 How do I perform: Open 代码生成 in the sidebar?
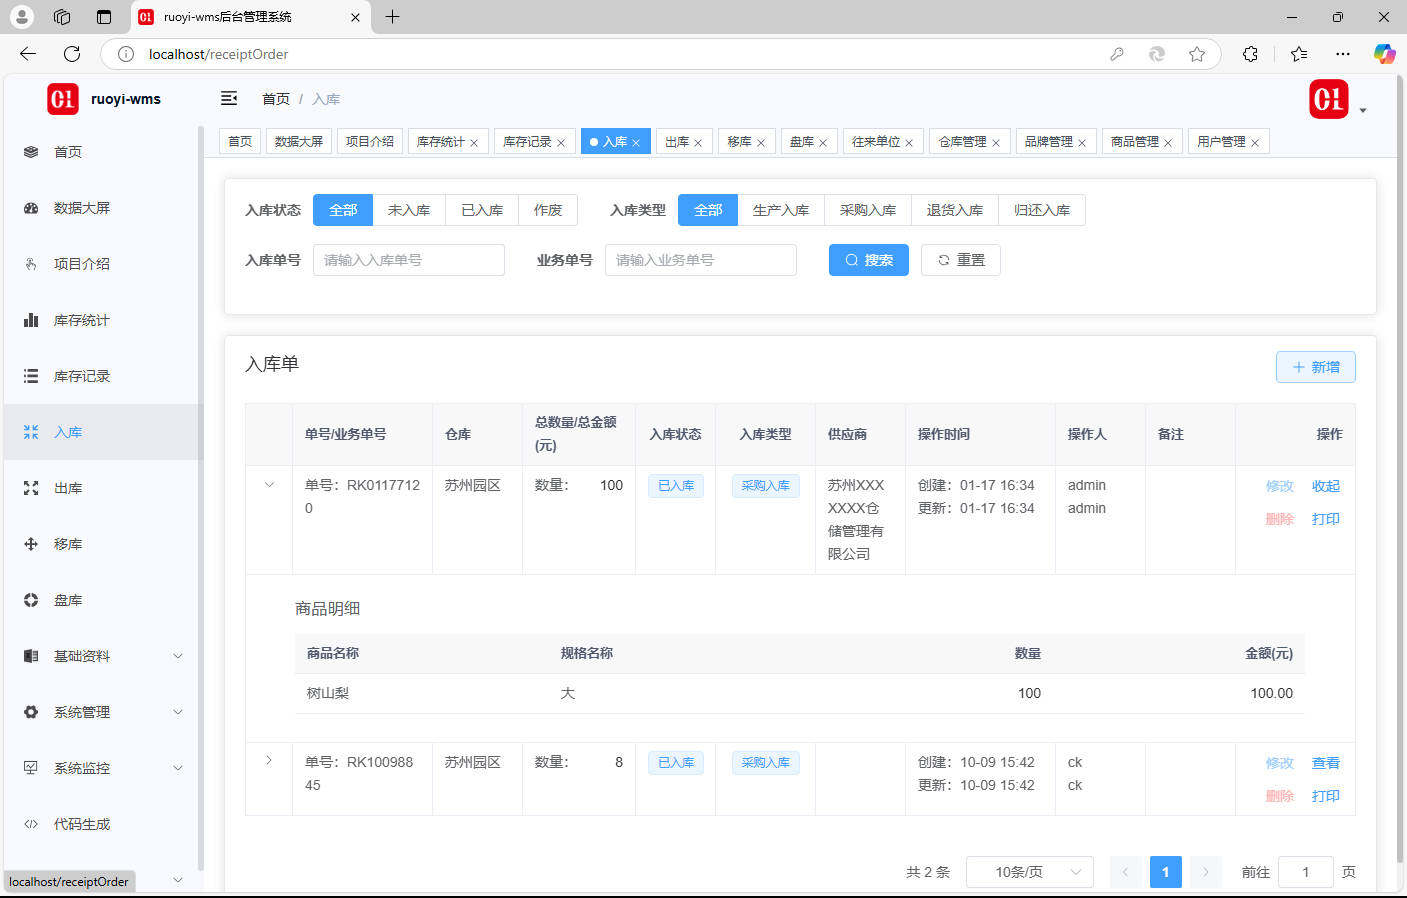point(81,824)
